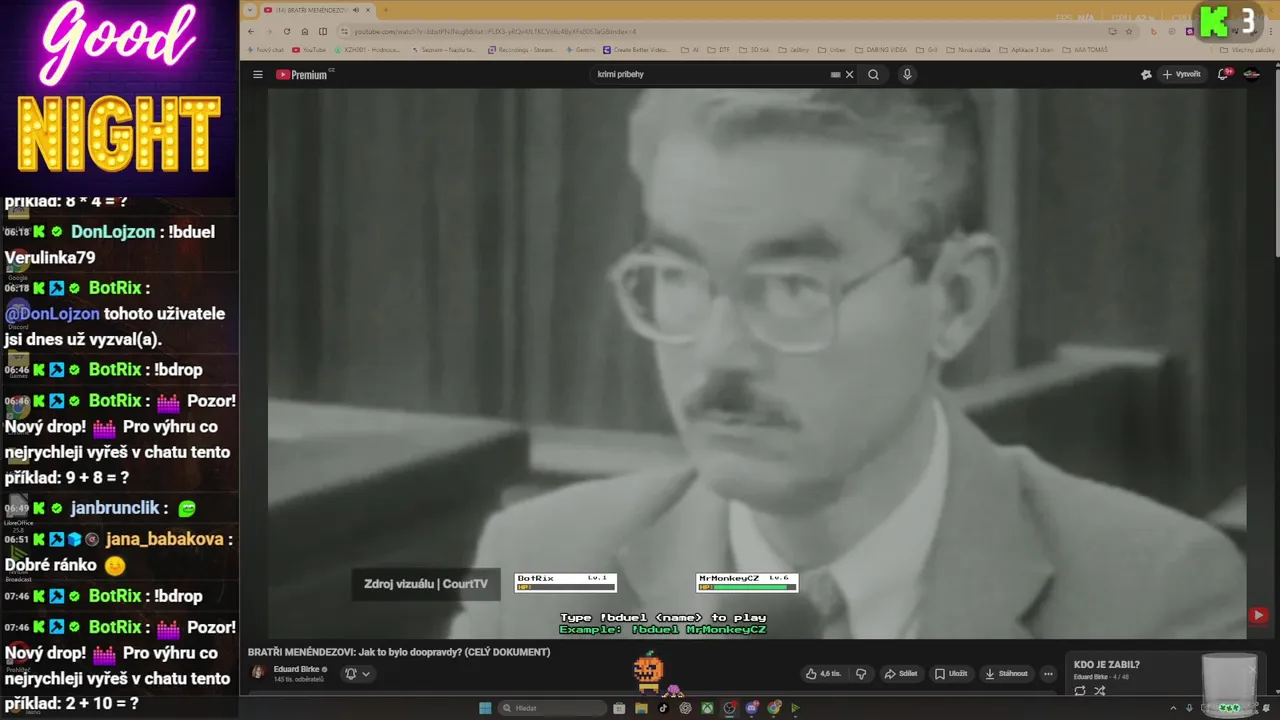Open File Explorer from the taskbar
Image resolution: width=1280 pixels, height=720 pixels.
pyautogui.click(x=641, y=708)
